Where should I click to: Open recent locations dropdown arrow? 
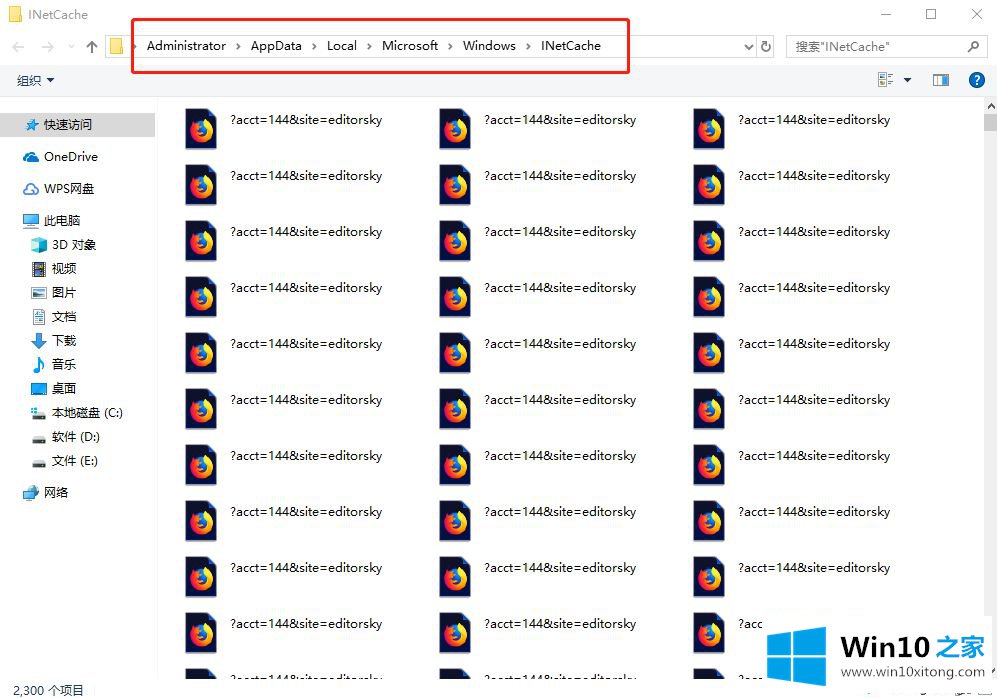tap(71, 46)
